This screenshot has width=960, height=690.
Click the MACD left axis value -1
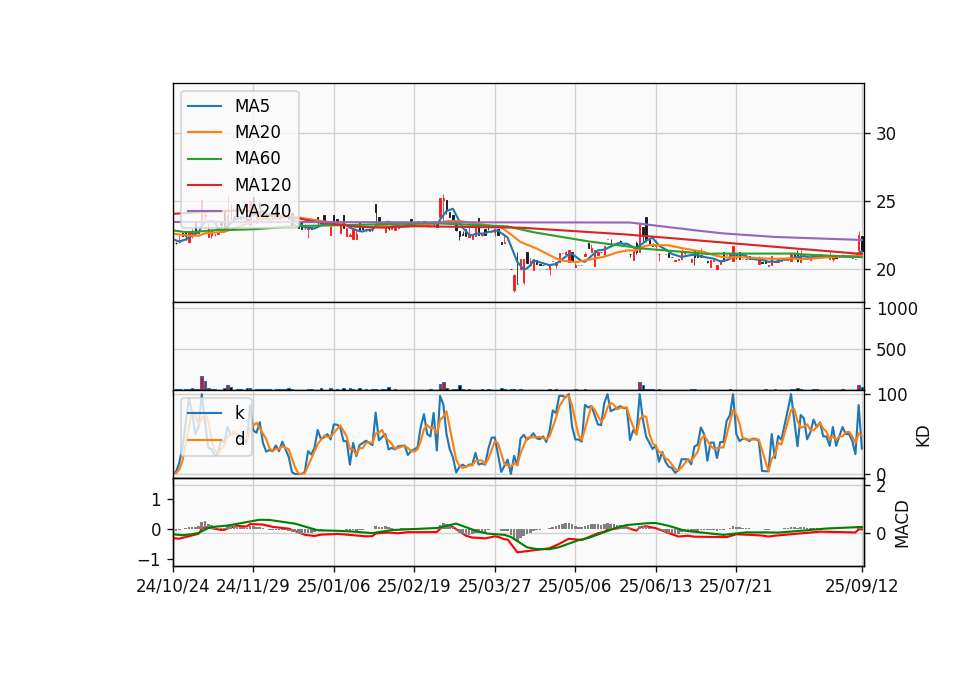[x=149, y=560]
